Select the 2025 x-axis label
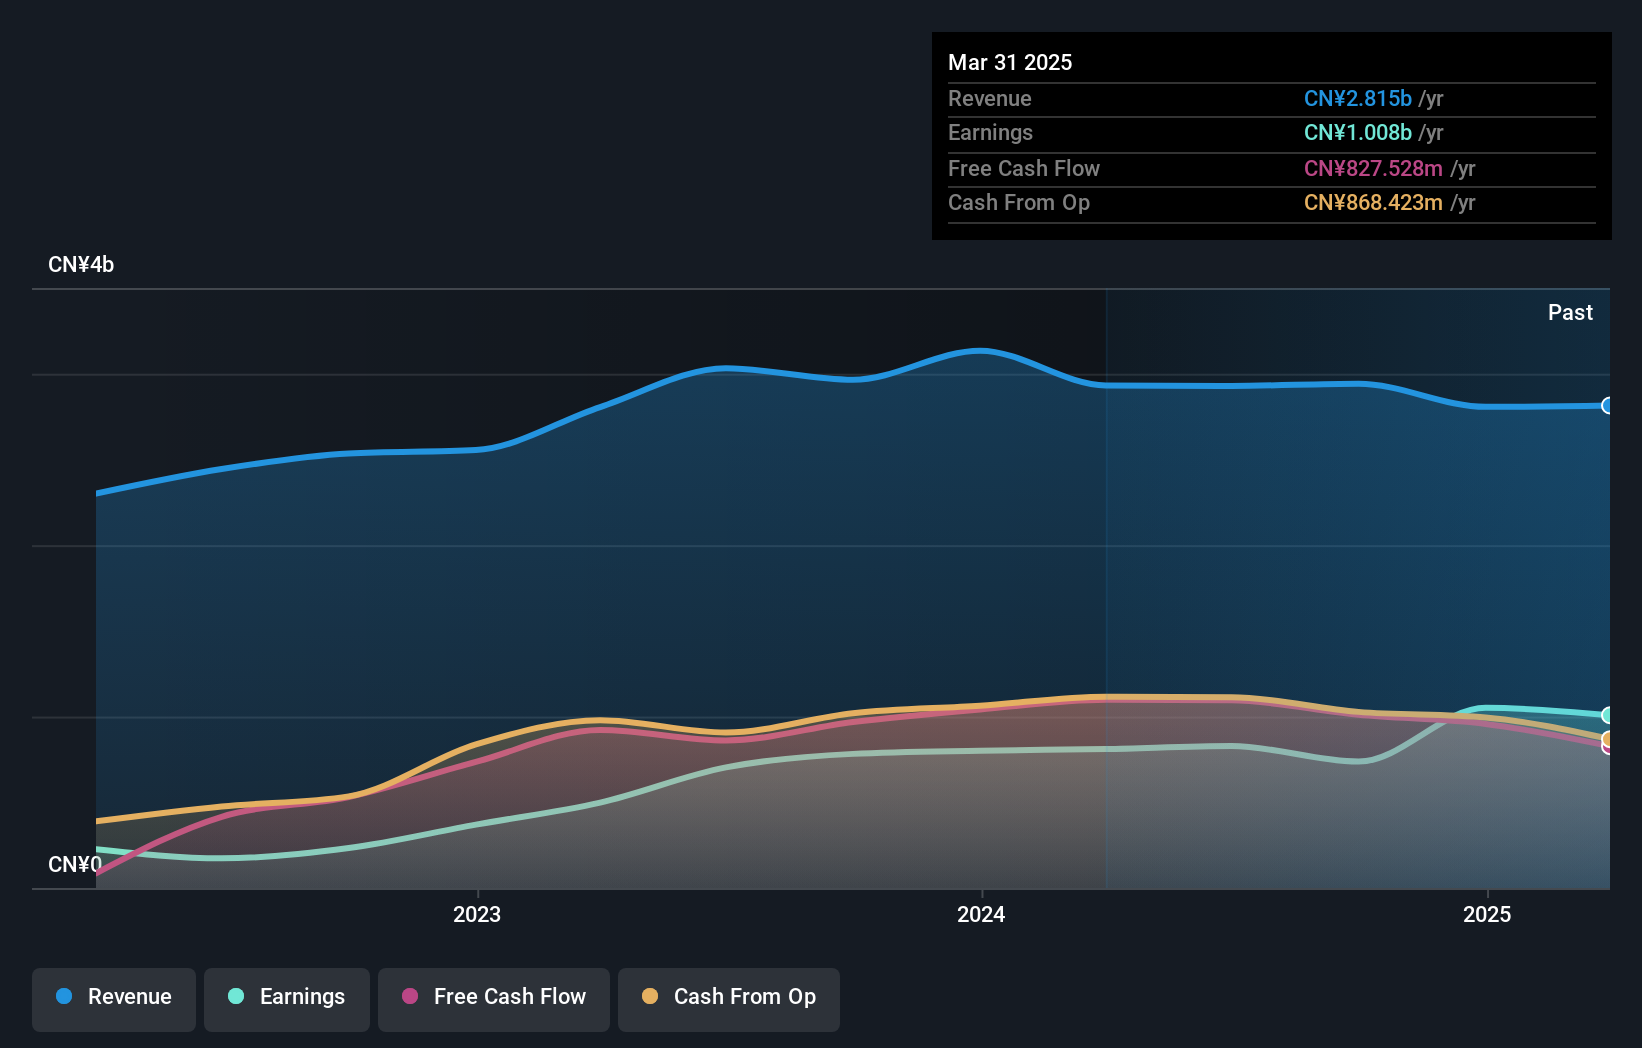This screenshot has height=1048, width=1642. (x=1487, y=914)
